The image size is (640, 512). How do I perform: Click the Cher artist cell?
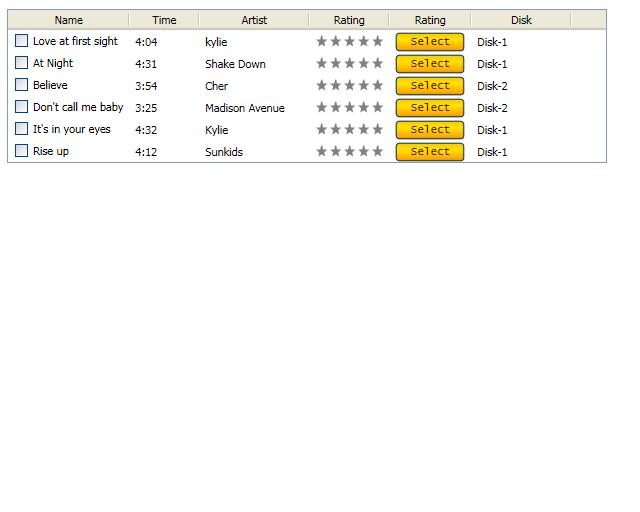[216, 86]
